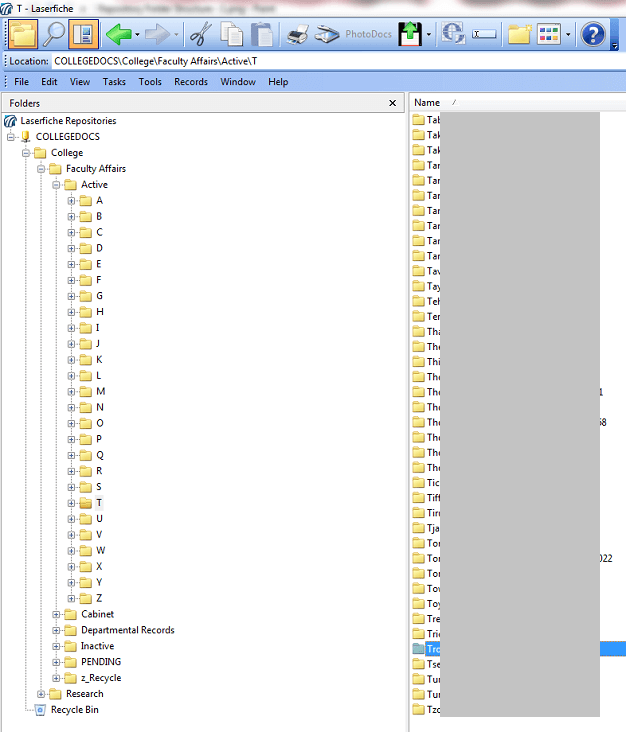Image resolution: width=626 pixels, height=732 pixels.
Task: Open the Help menu
Action: pos(278,82)
